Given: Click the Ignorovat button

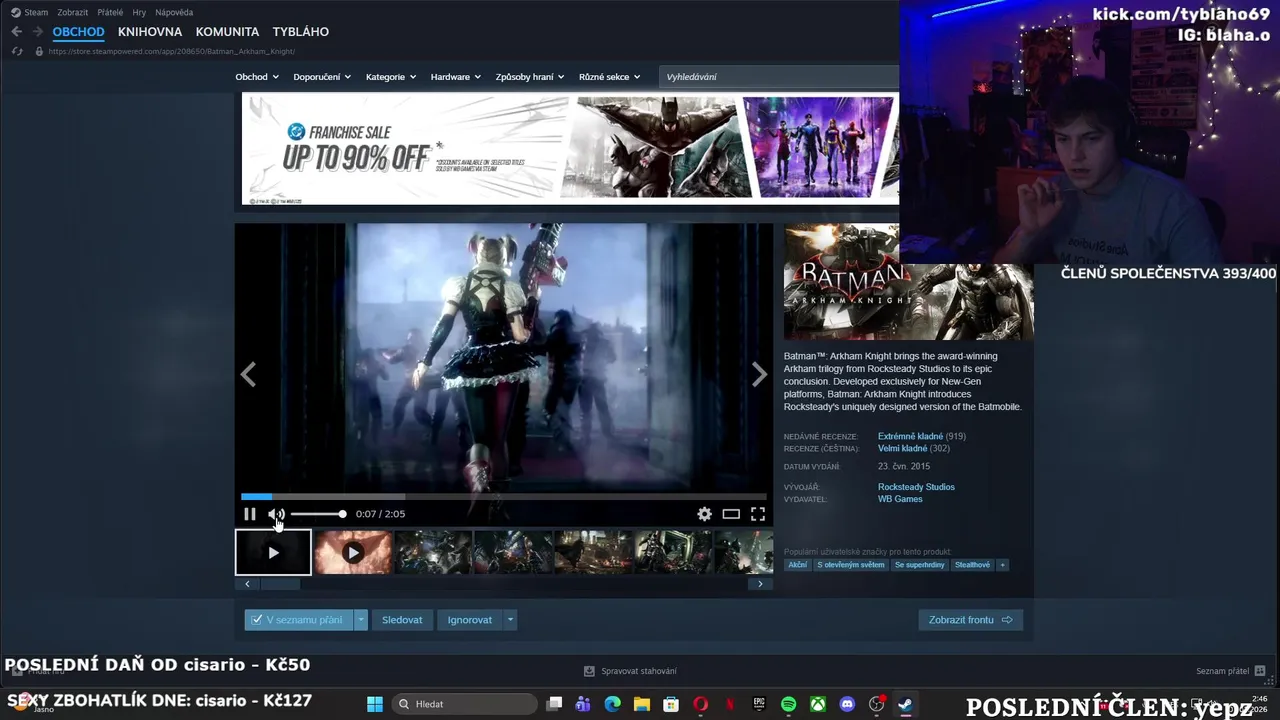Looking at the screenshot, I should pyautogui.click(x=470, y=620).
